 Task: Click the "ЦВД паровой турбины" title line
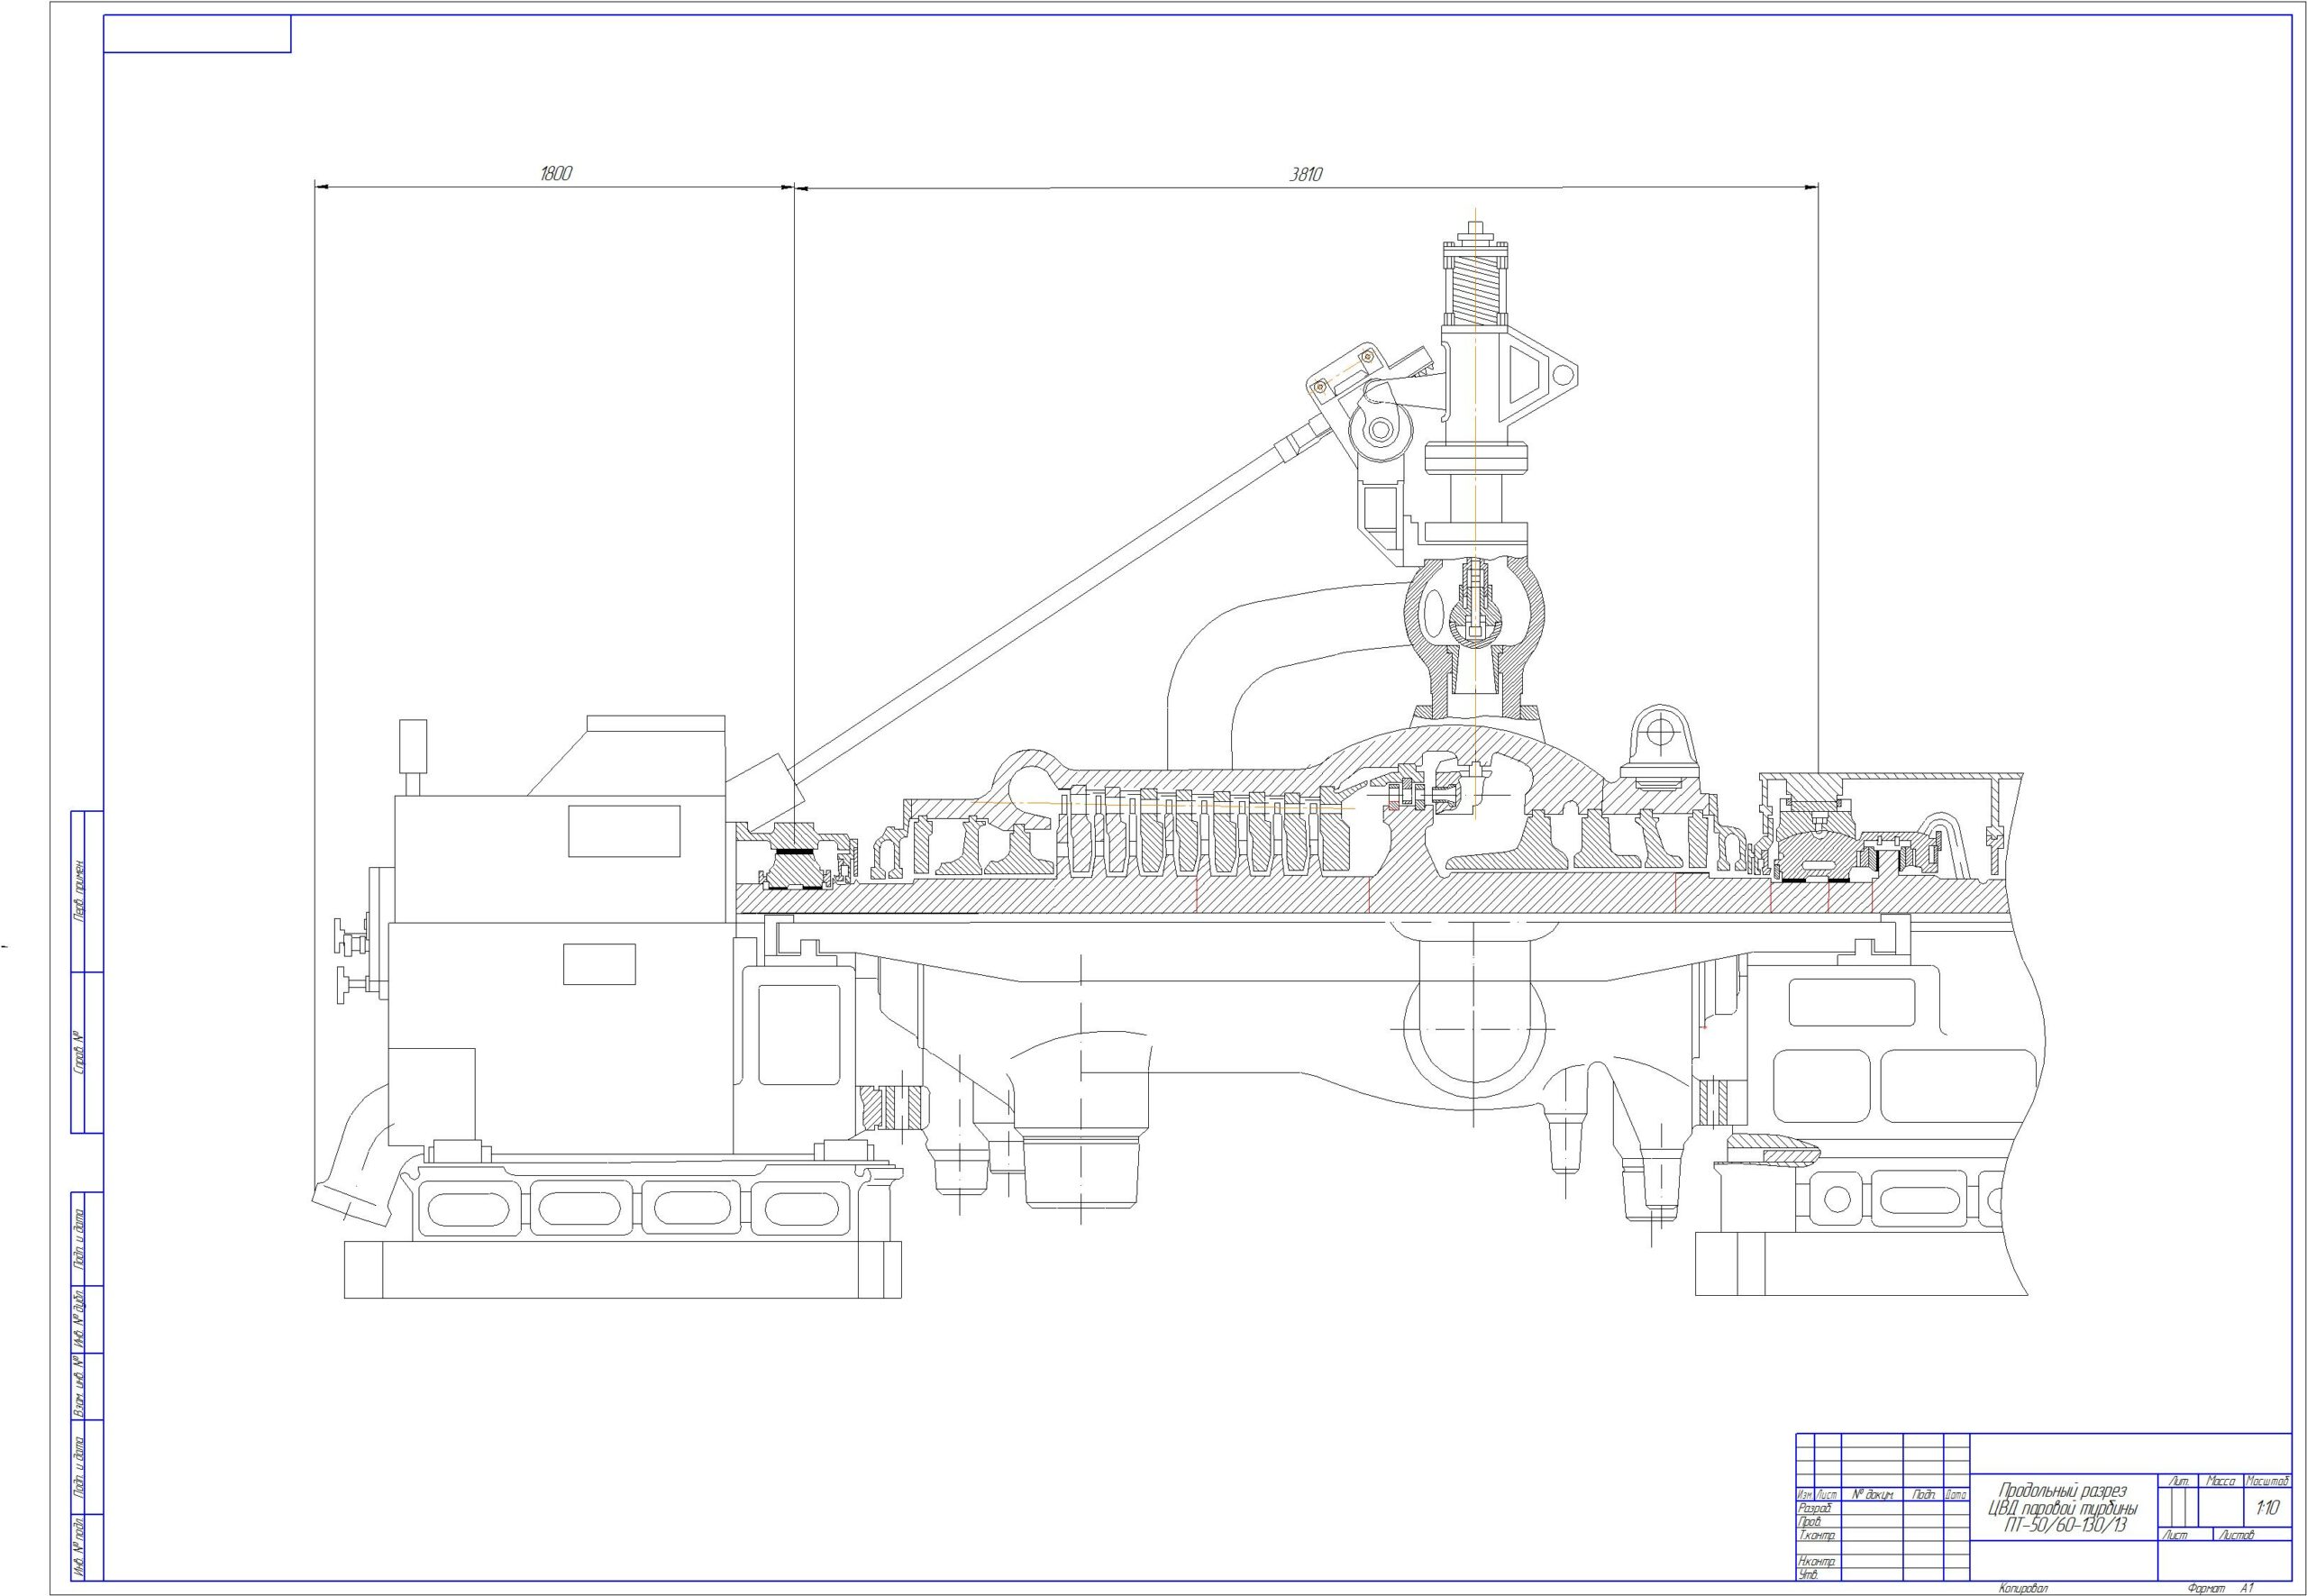pos(2062,1509)
